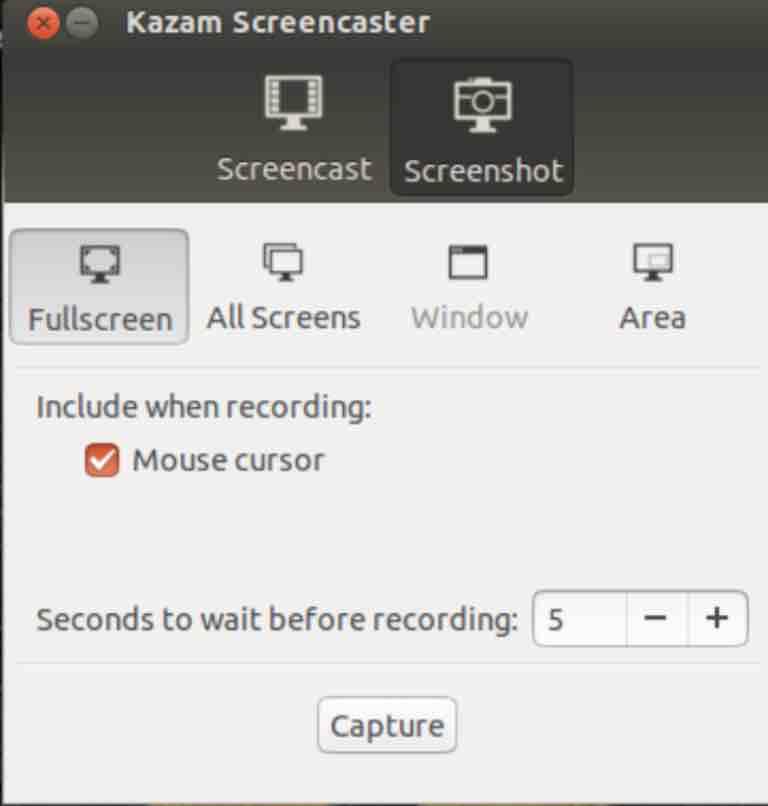Click the Mouse cursor label

tap(228, 460)
